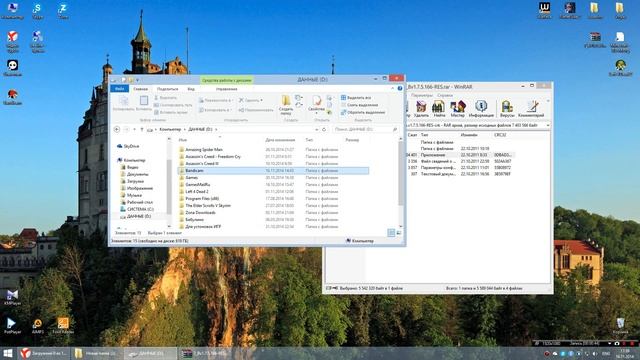Image resolution: width=640 pixels, height=360 pixels.
Task: Click the breadcrumb arrow after ДАННЫЕ (D:)
Action: click(x=216, y=129)
